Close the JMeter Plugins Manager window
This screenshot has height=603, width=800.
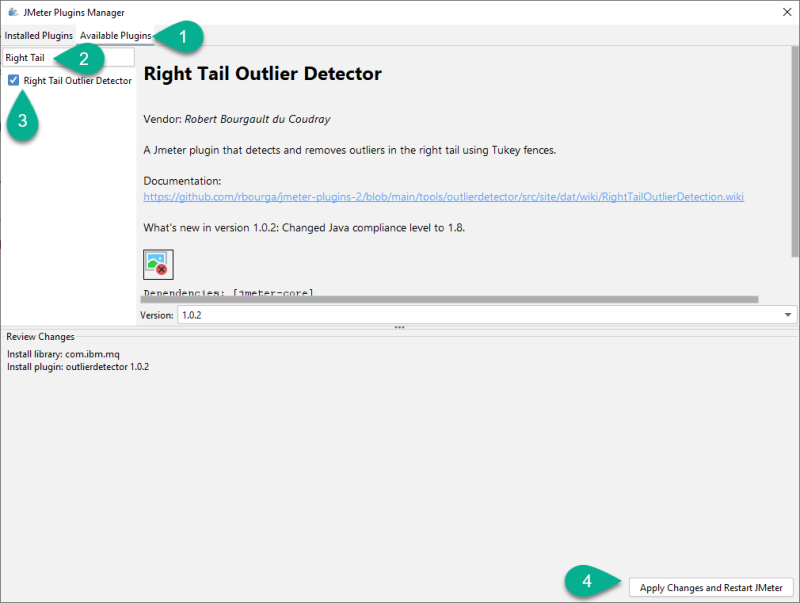pyautogui.click(x=787, y=12)
